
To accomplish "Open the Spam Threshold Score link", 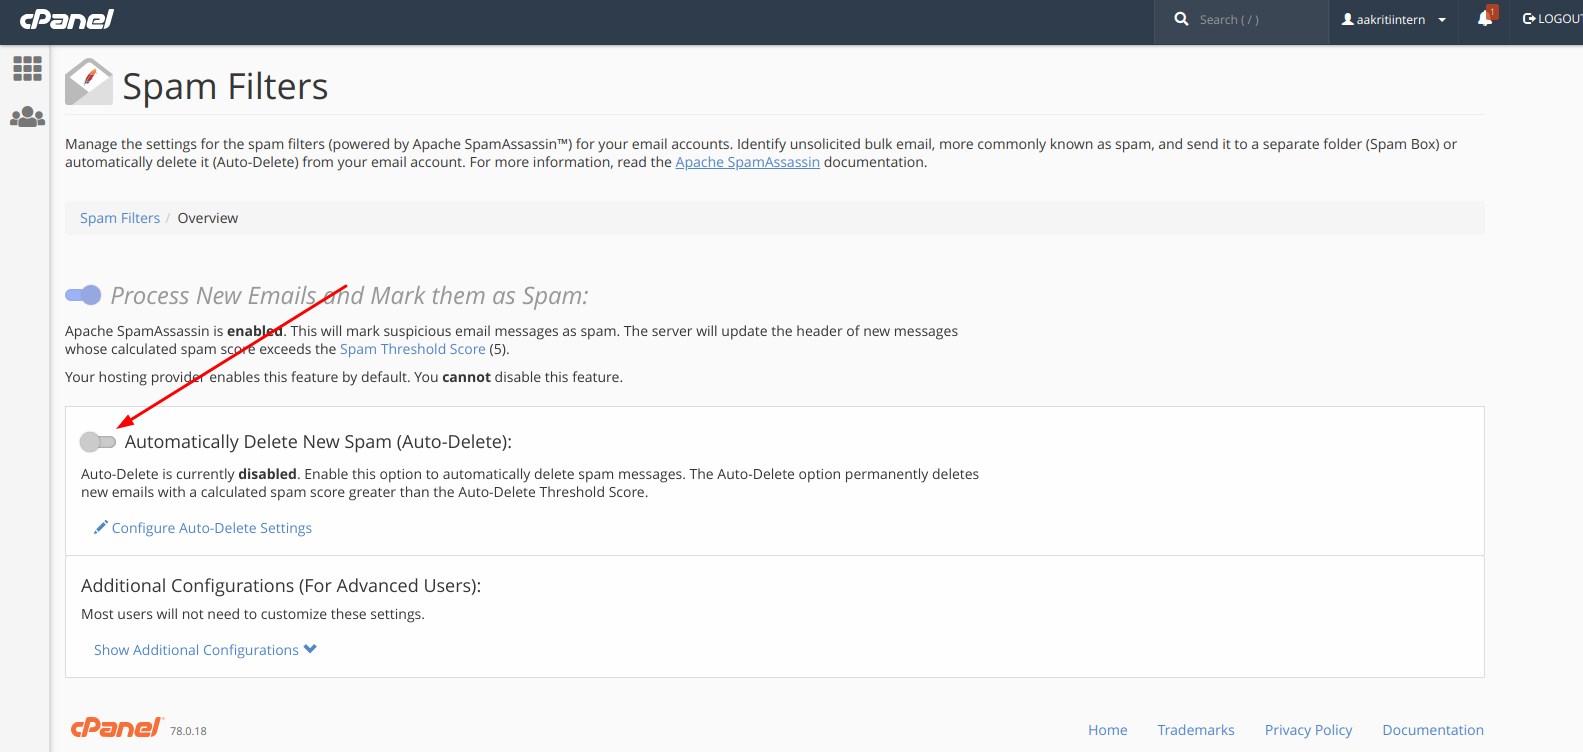I will [412, 349].
